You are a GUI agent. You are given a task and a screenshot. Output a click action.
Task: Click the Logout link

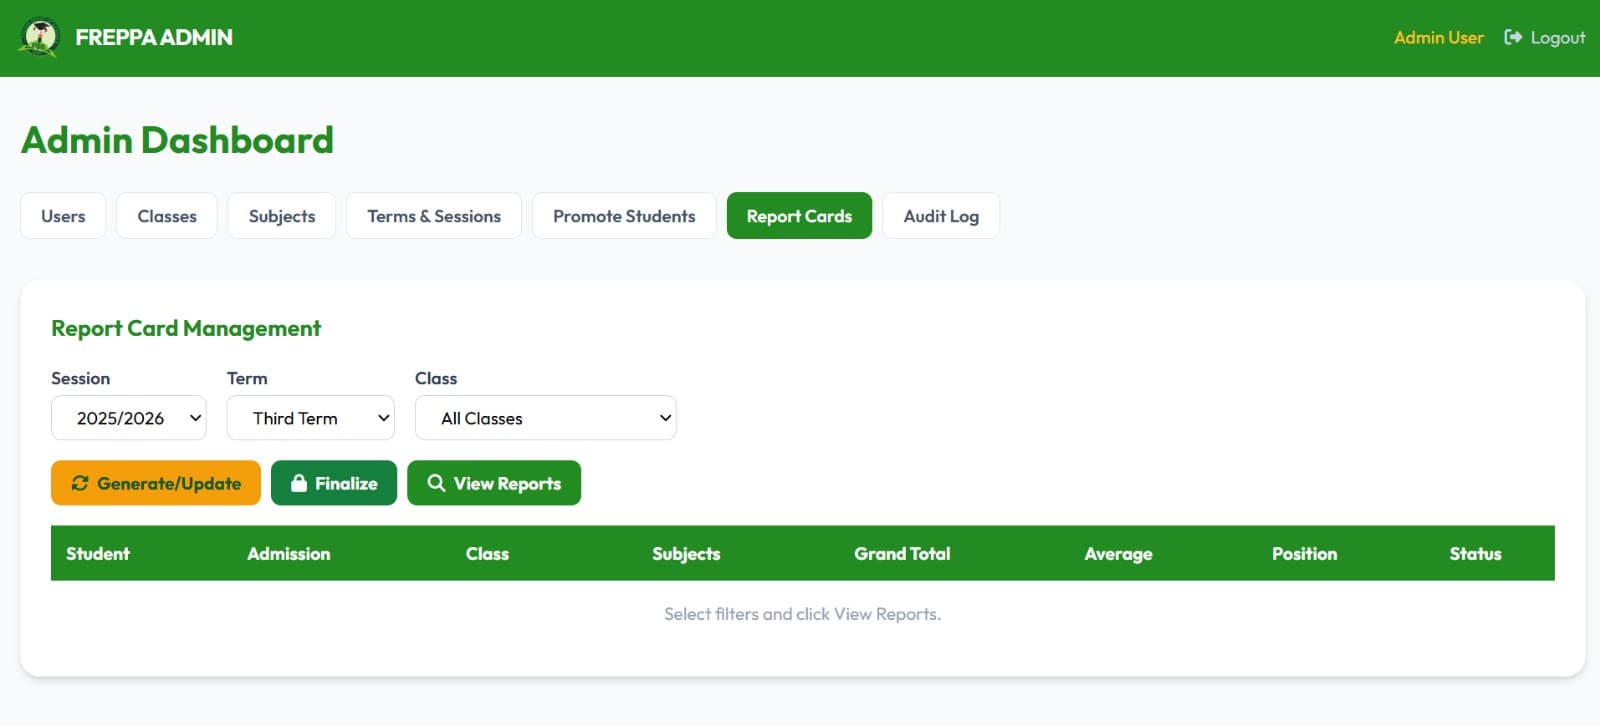pyautogui.click(x=1545, y=37)
